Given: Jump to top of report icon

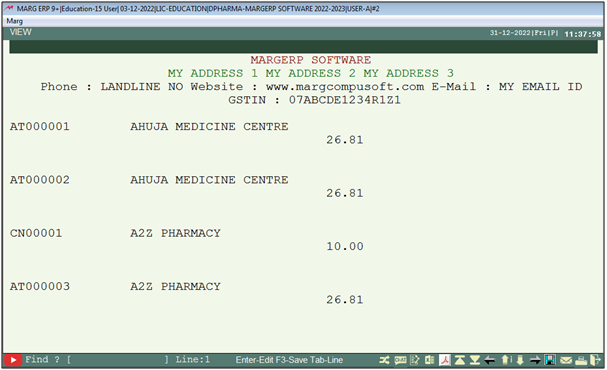Looking at the screenshot, I should pos(460,360).
